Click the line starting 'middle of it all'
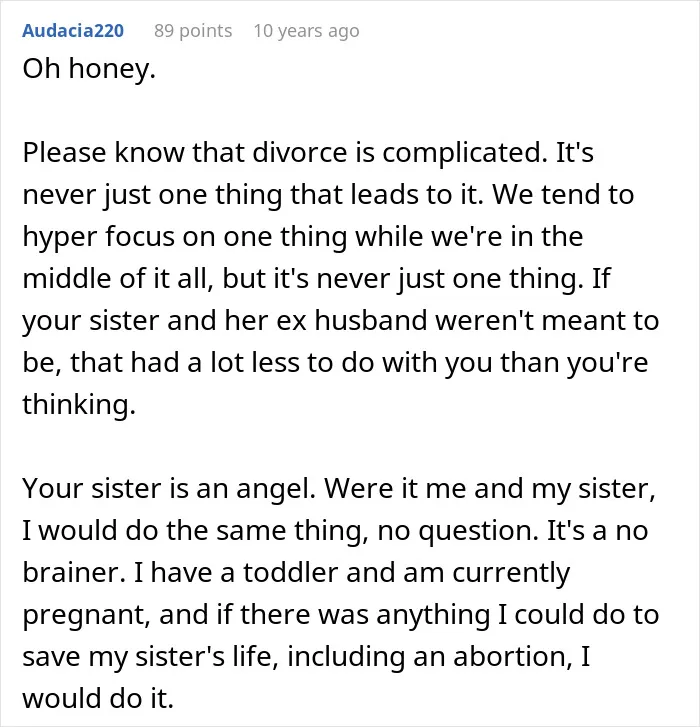This screenshot has height=727, width=700. (317, 279)
